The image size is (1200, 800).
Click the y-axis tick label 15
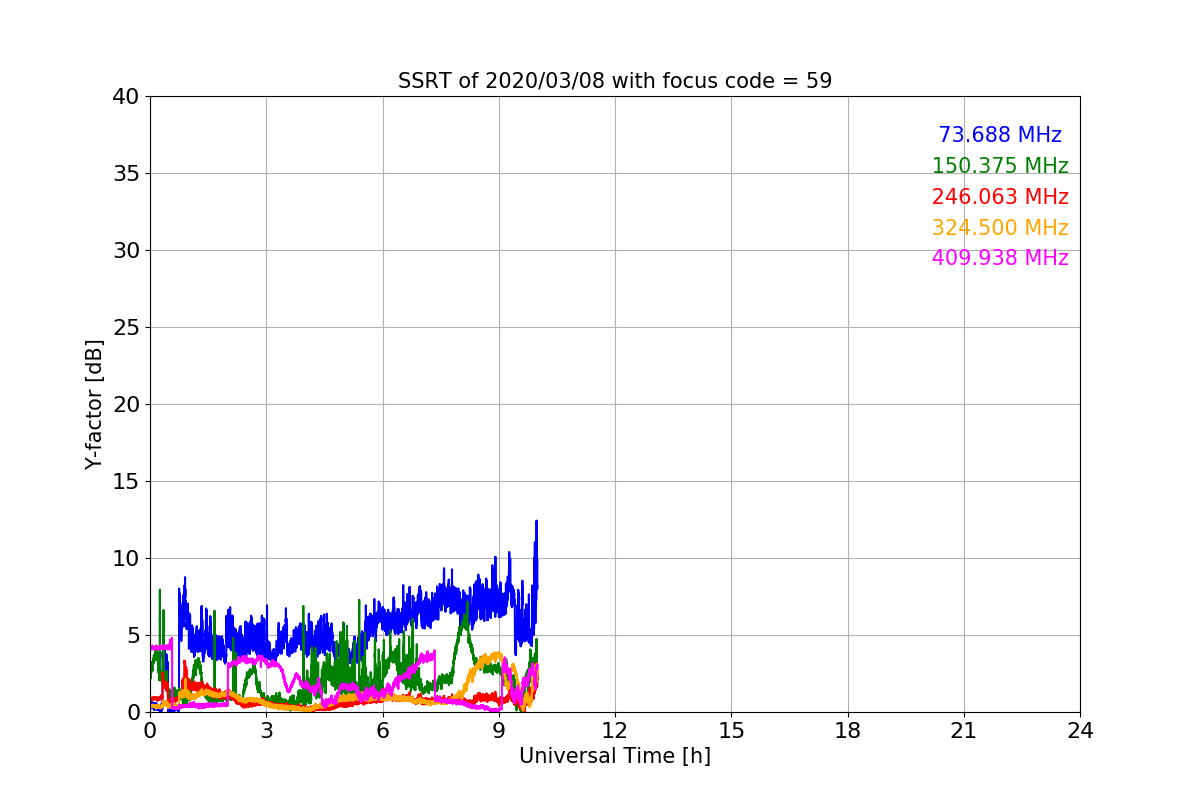(x=125, y=482)
